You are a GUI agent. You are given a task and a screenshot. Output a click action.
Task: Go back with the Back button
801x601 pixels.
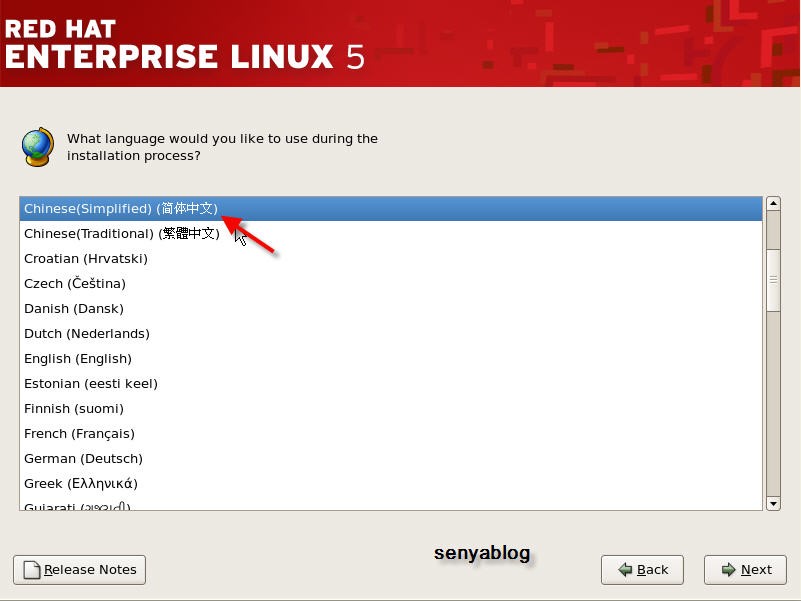coord(642,569)
